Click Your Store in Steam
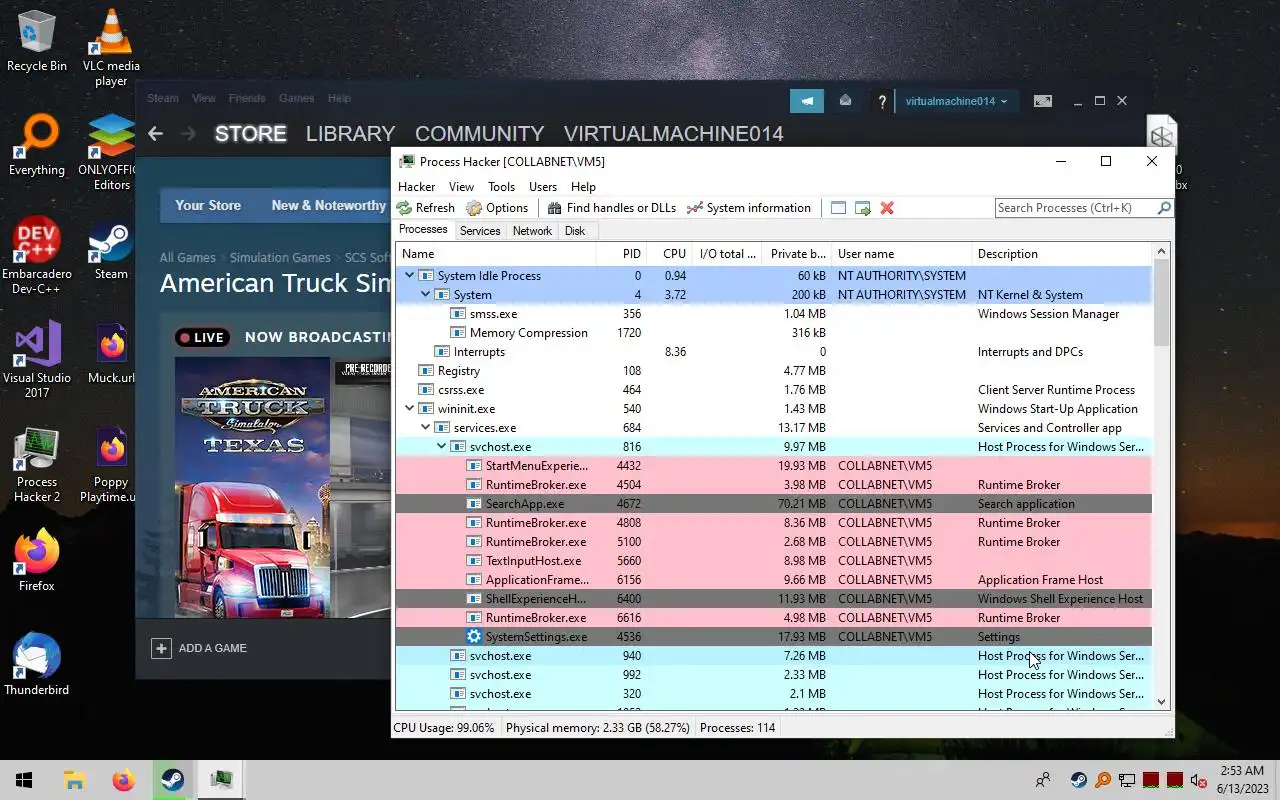The image size is (1280, 800). pos(208,205)
